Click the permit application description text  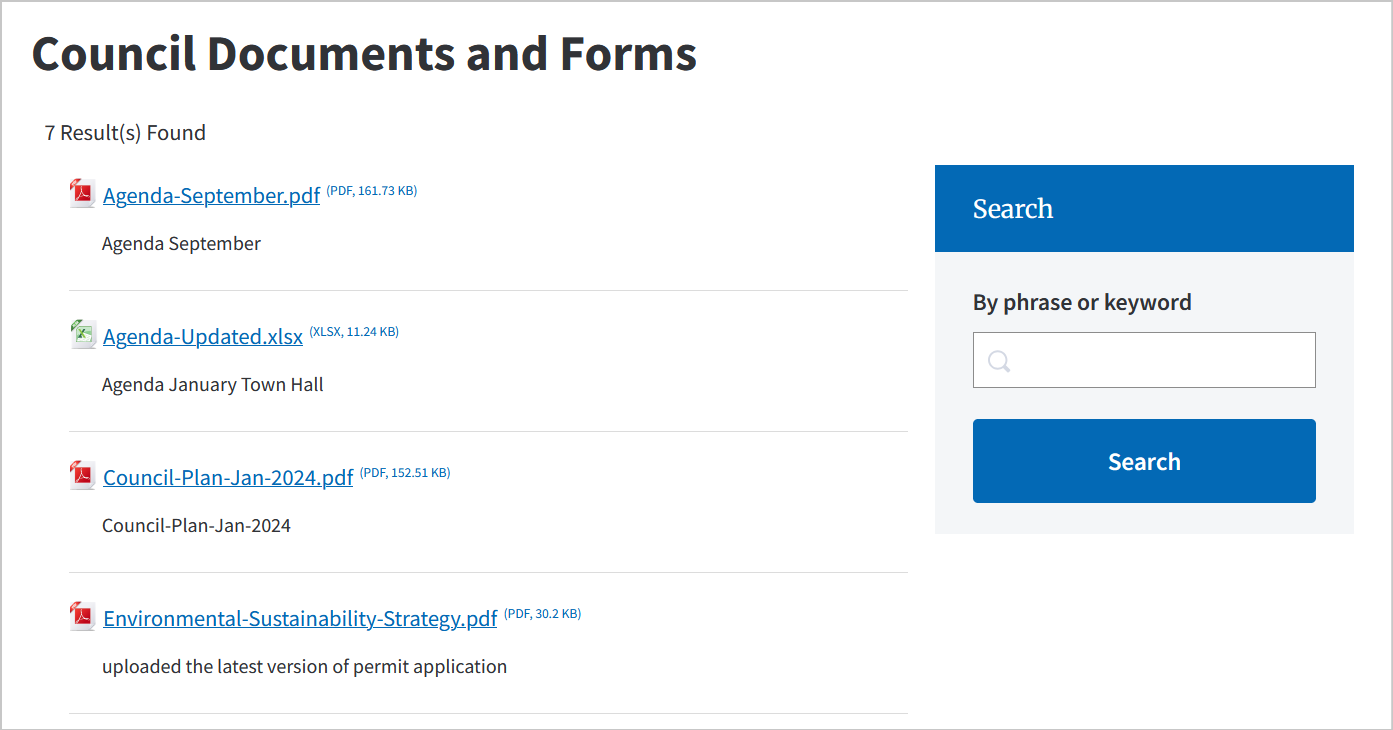[303, 666]
